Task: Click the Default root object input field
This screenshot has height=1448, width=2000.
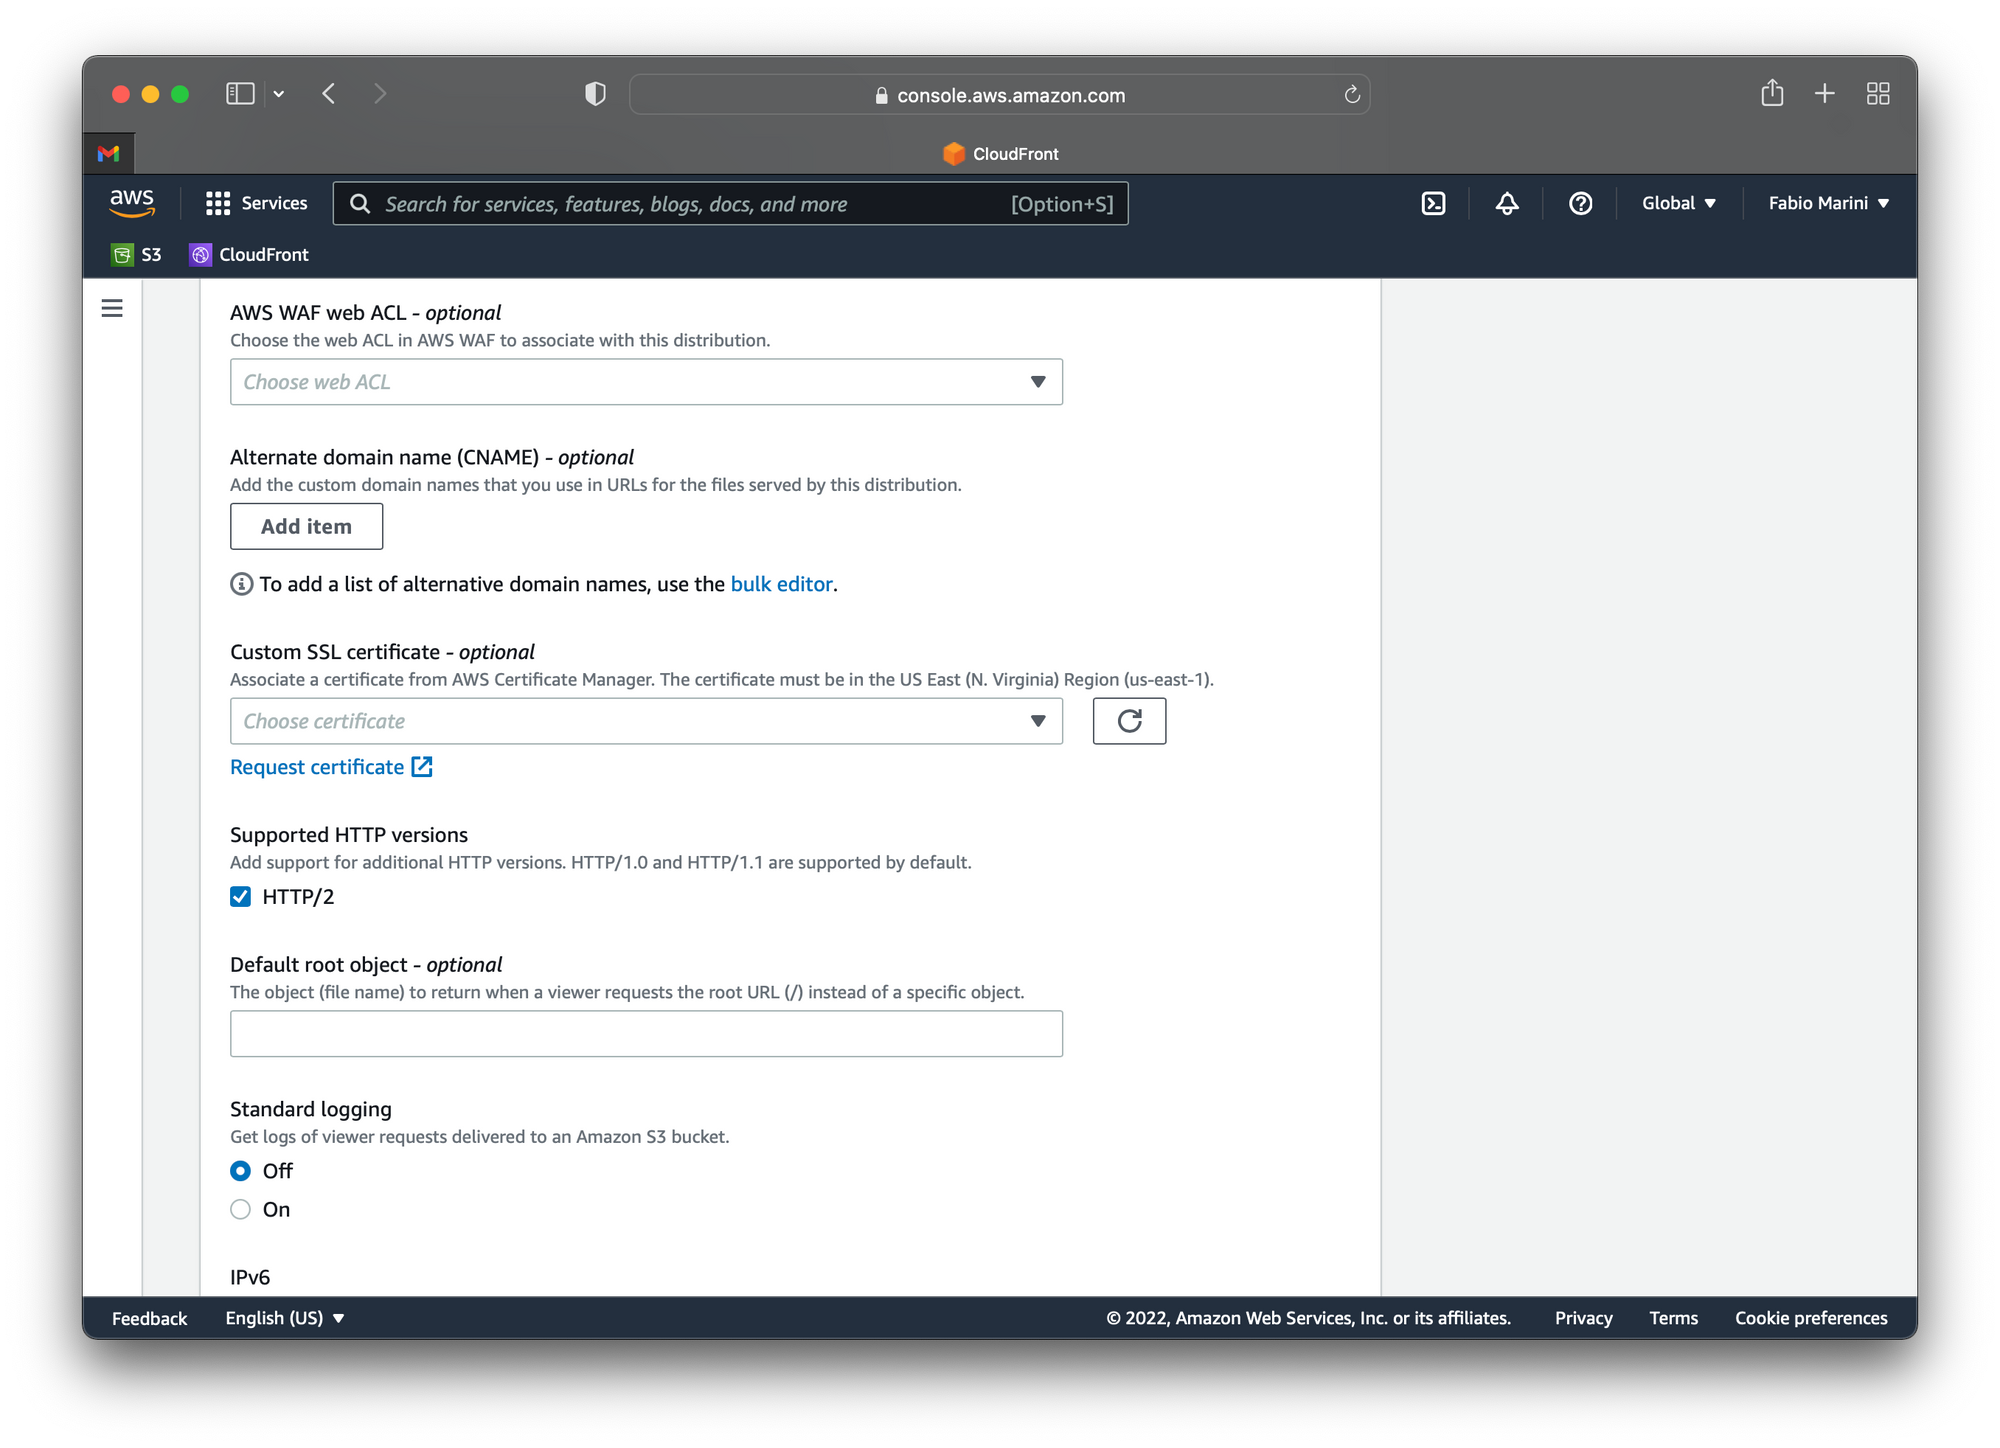Action: tap(646, 1034)
